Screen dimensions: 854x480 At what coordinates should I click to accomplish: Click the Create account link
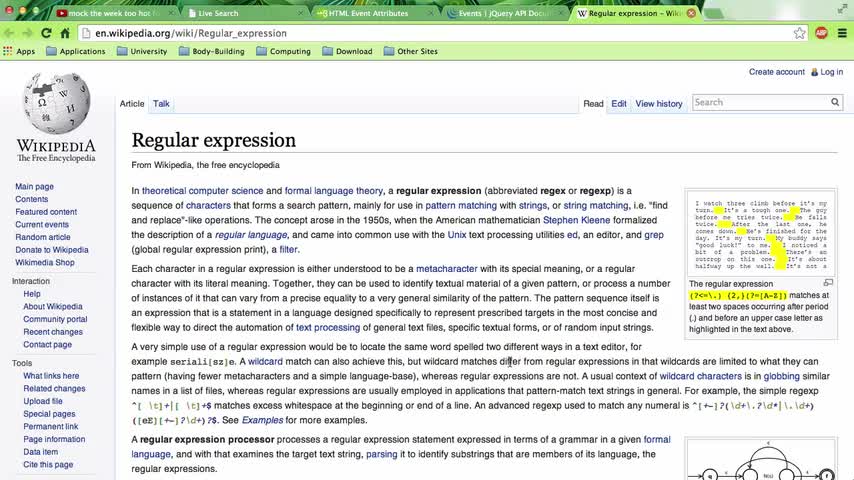(x=777, y=72)
